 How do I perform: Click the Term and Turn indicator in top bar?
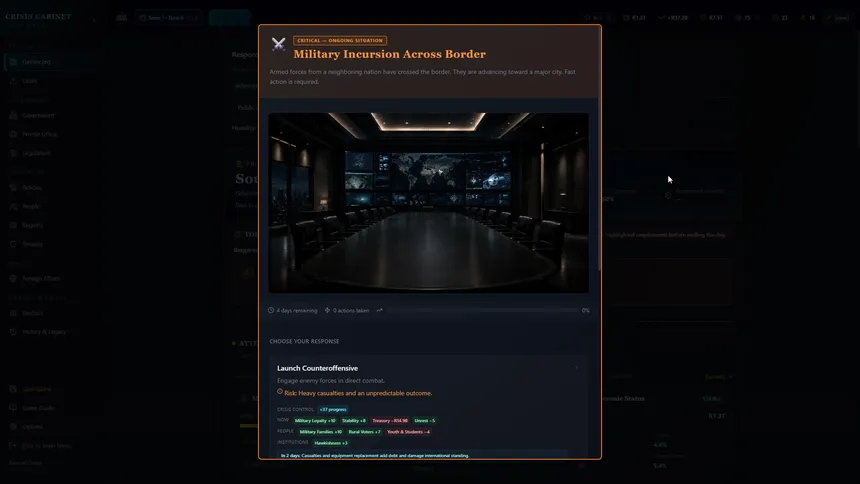click(x=168, y=18)
